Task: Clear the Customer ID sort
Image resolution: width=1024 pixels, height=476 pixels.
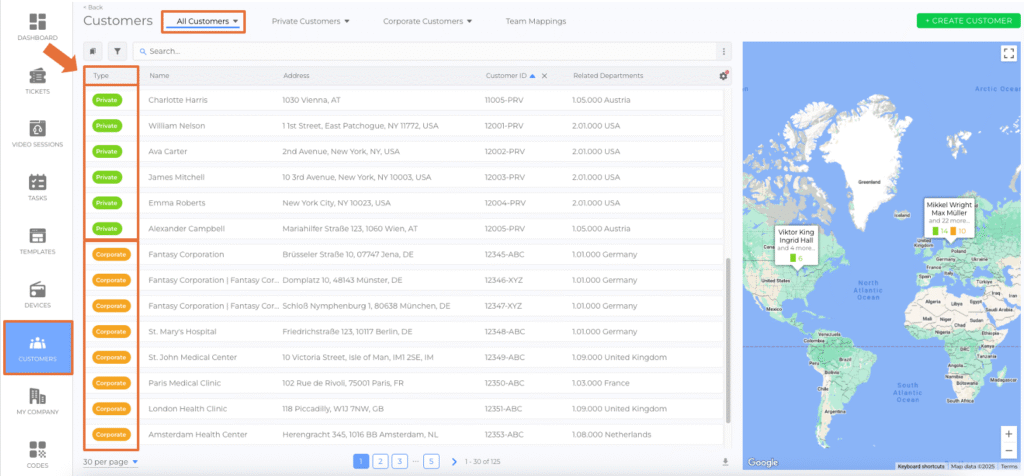Action: (544, 76)
